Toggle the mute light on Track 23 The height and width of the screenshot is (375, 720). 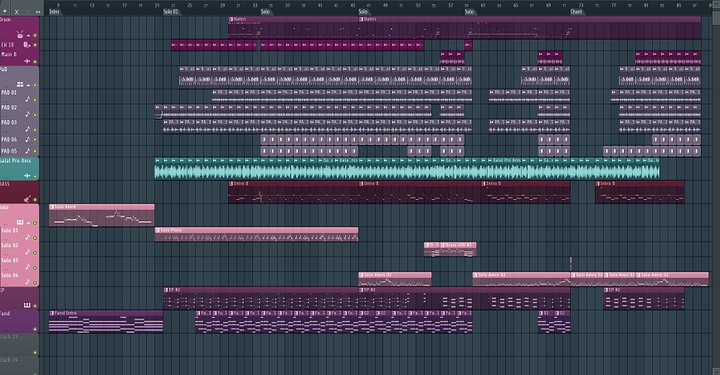pyautogui.click(x=35, y=353)
